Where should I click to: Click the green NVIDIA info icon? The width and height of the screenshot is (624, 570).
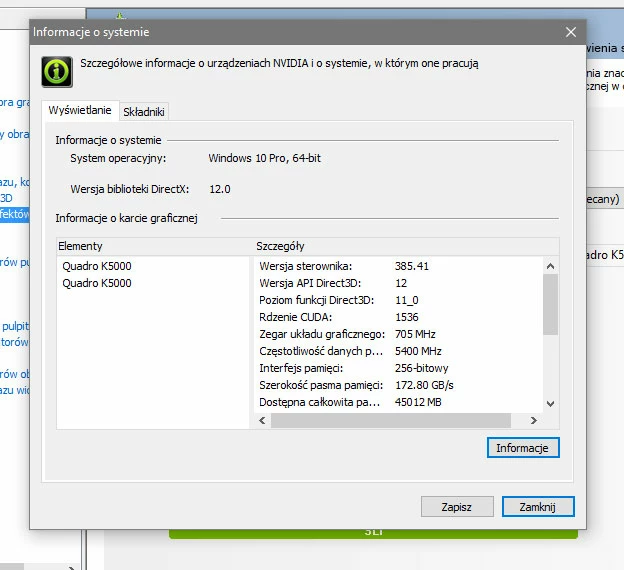tap(57, 72)
